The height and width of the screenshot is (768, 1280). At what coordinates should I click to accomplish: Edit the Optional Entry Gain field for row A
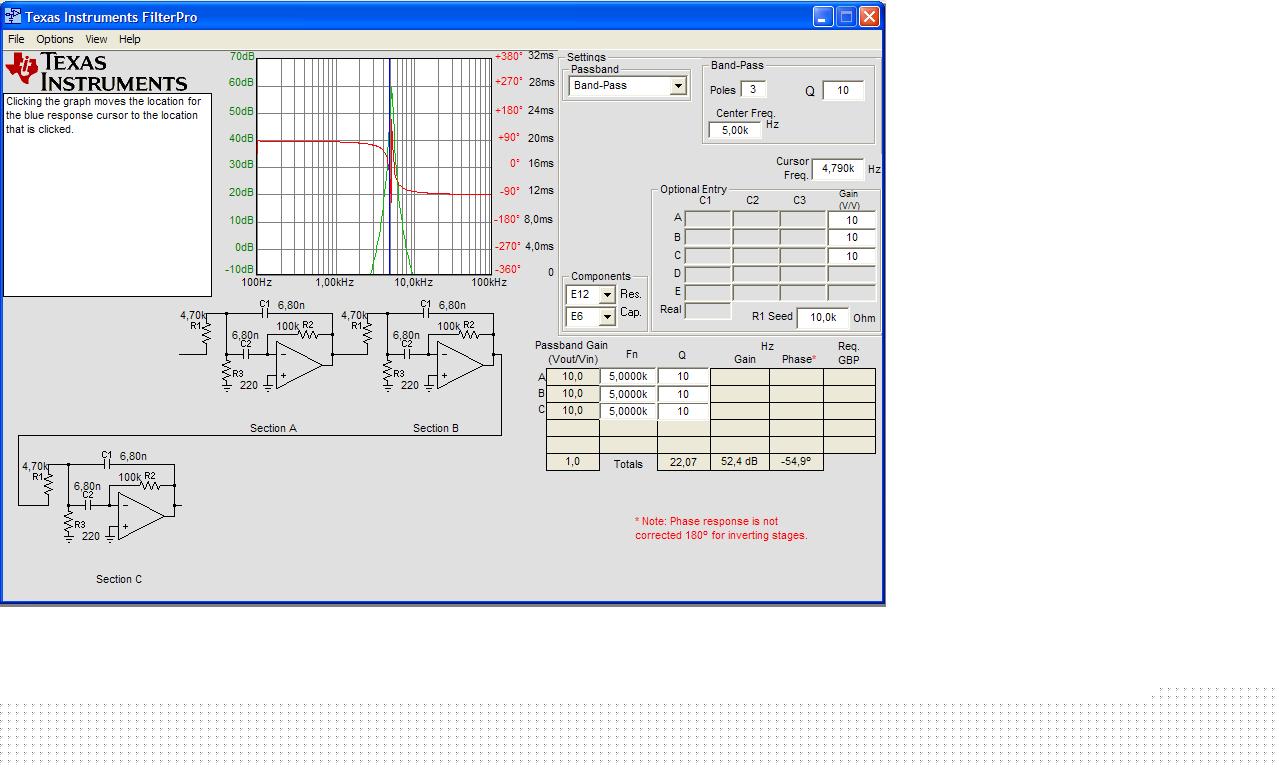click(852, 220)
